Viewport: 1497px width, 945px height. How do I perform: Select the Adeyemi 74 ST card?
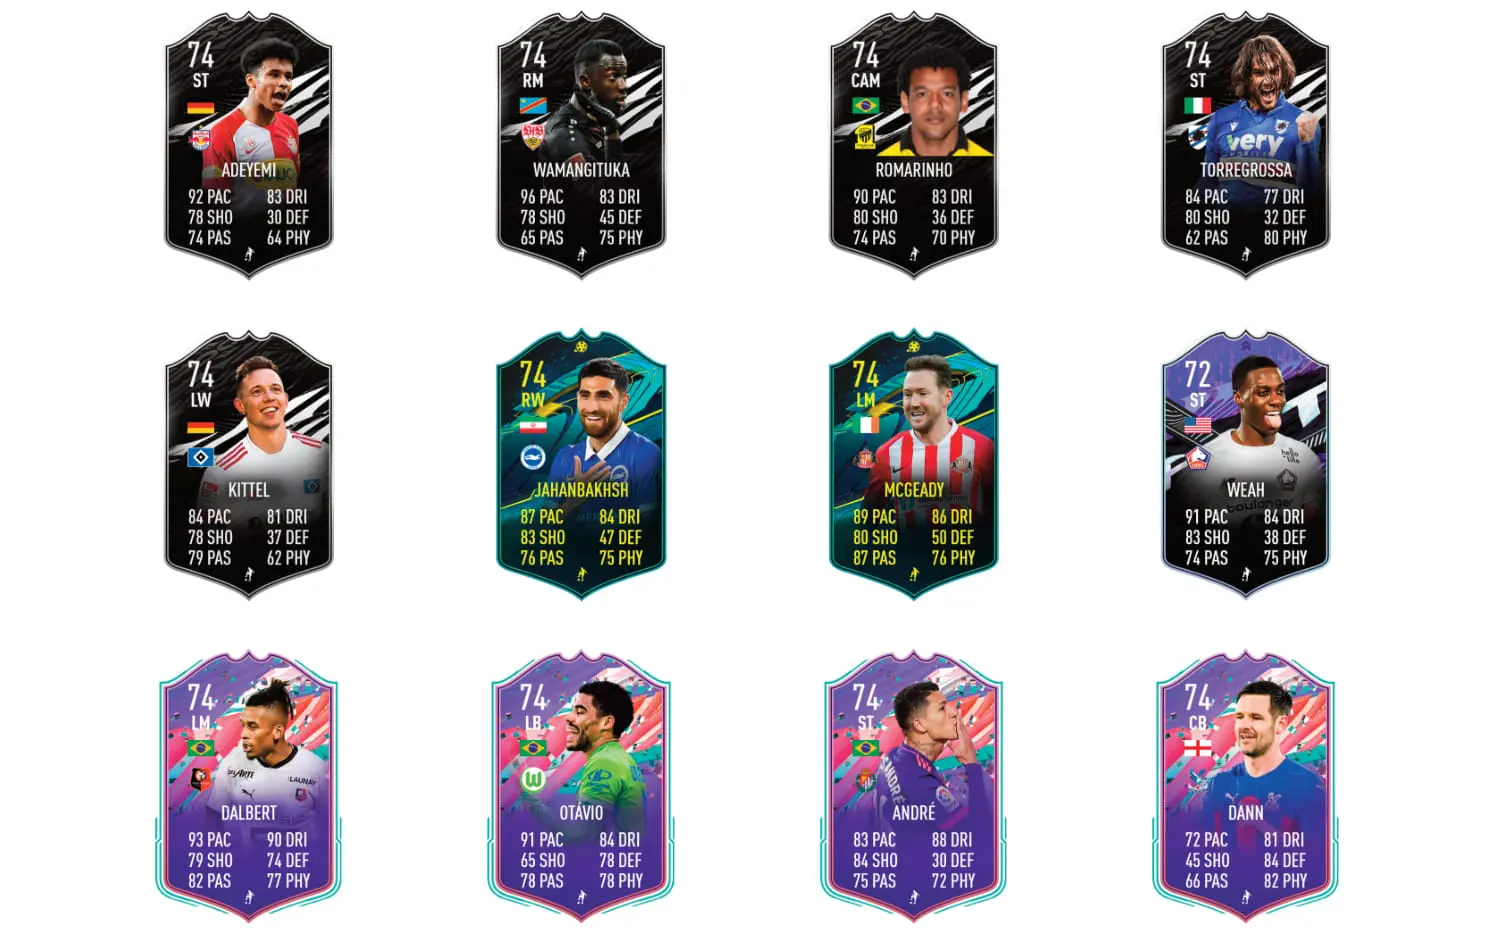point(249,145)
